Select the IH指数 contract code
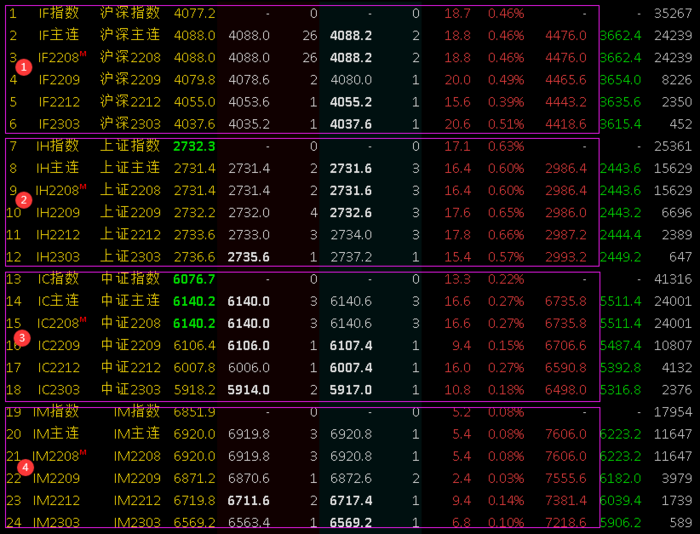The image size is (700, 534). [x=58, y=146]
